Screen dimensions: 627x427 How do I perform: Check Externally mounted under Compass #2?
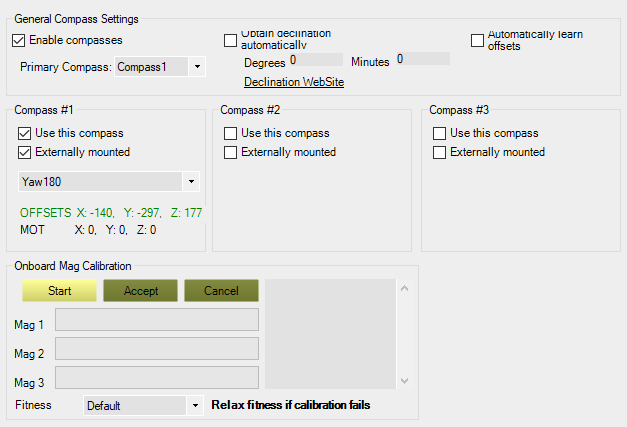click(230, 153)
